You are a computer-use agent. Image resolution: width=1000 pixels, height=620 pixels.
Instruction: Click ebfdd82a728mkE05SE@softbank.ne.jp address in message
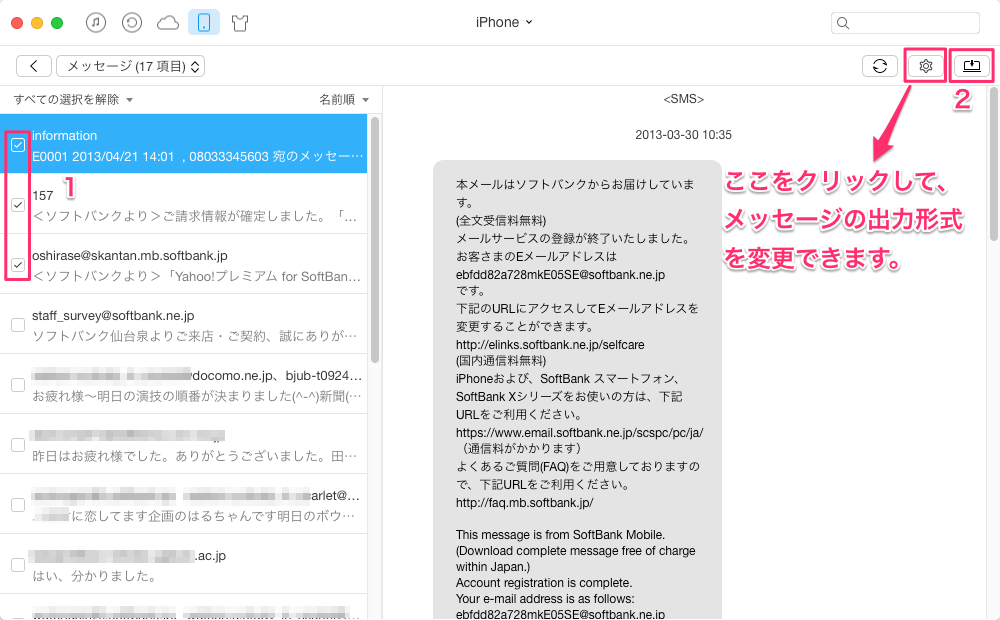click(560, 274)
